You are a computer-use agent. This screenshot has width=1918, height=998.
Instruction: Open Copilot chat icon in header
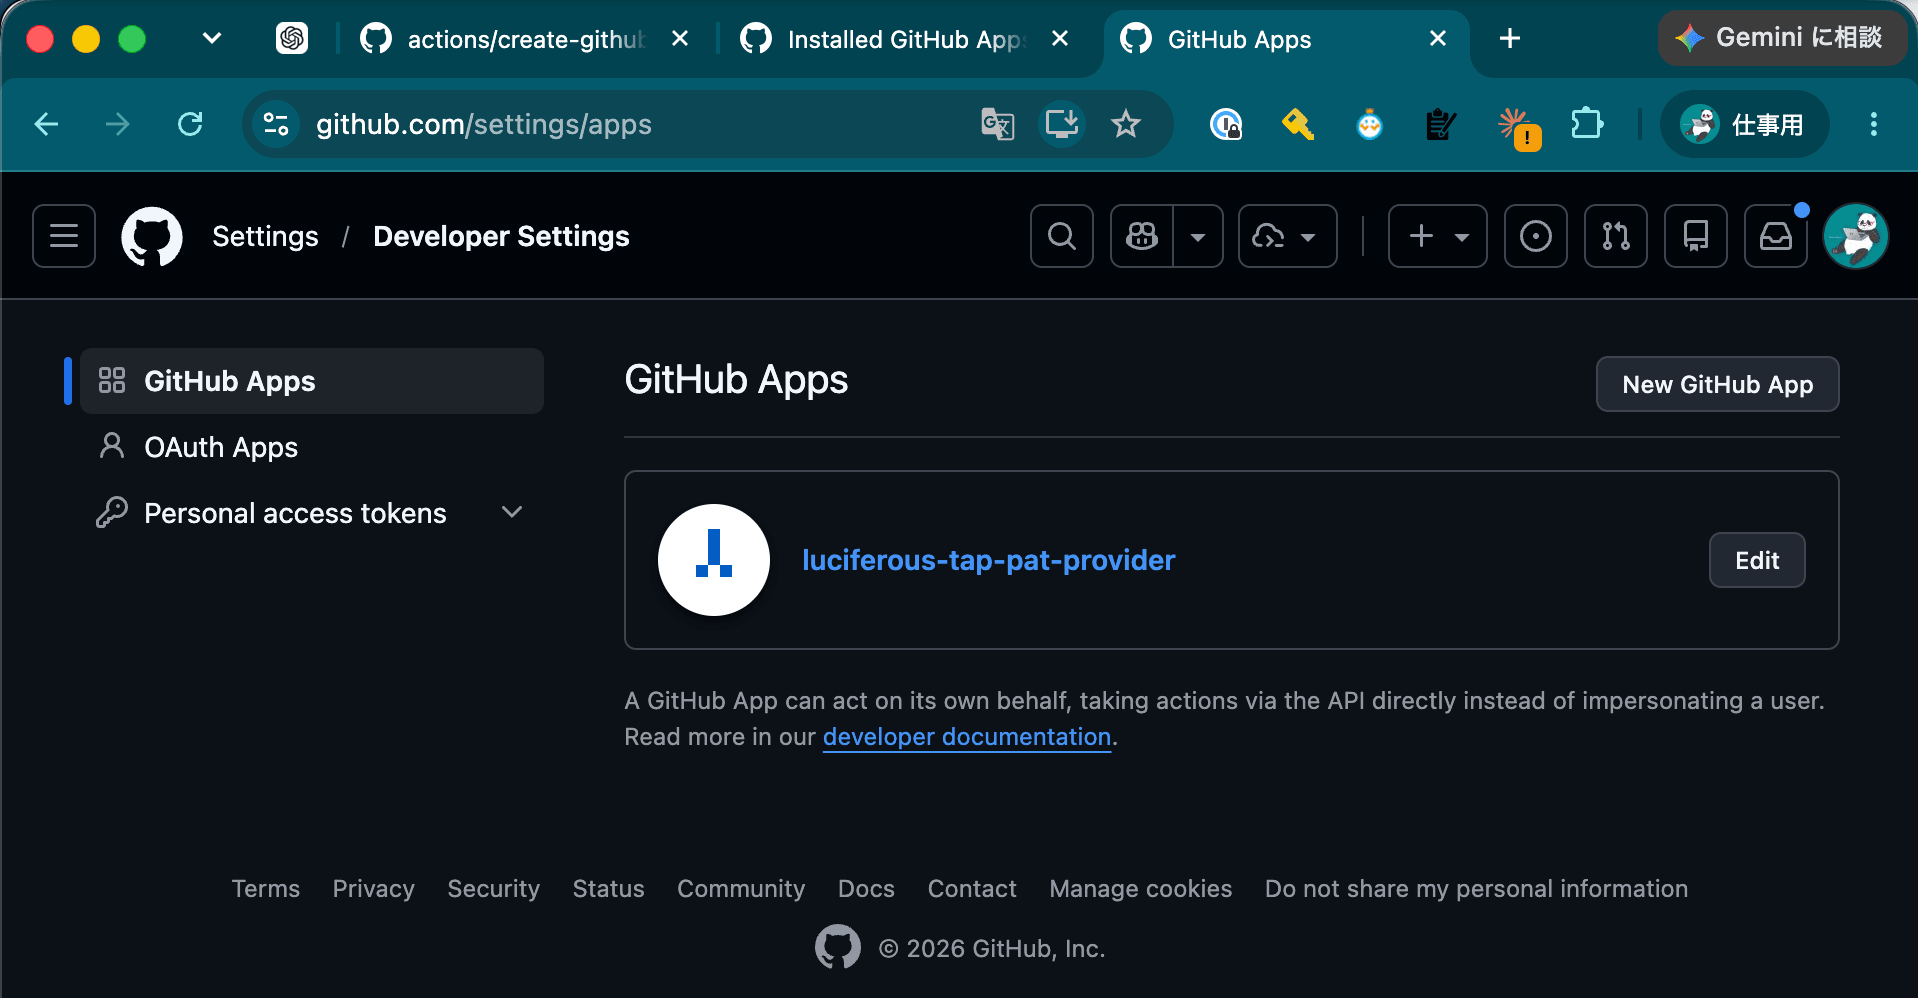[1142, 236]
